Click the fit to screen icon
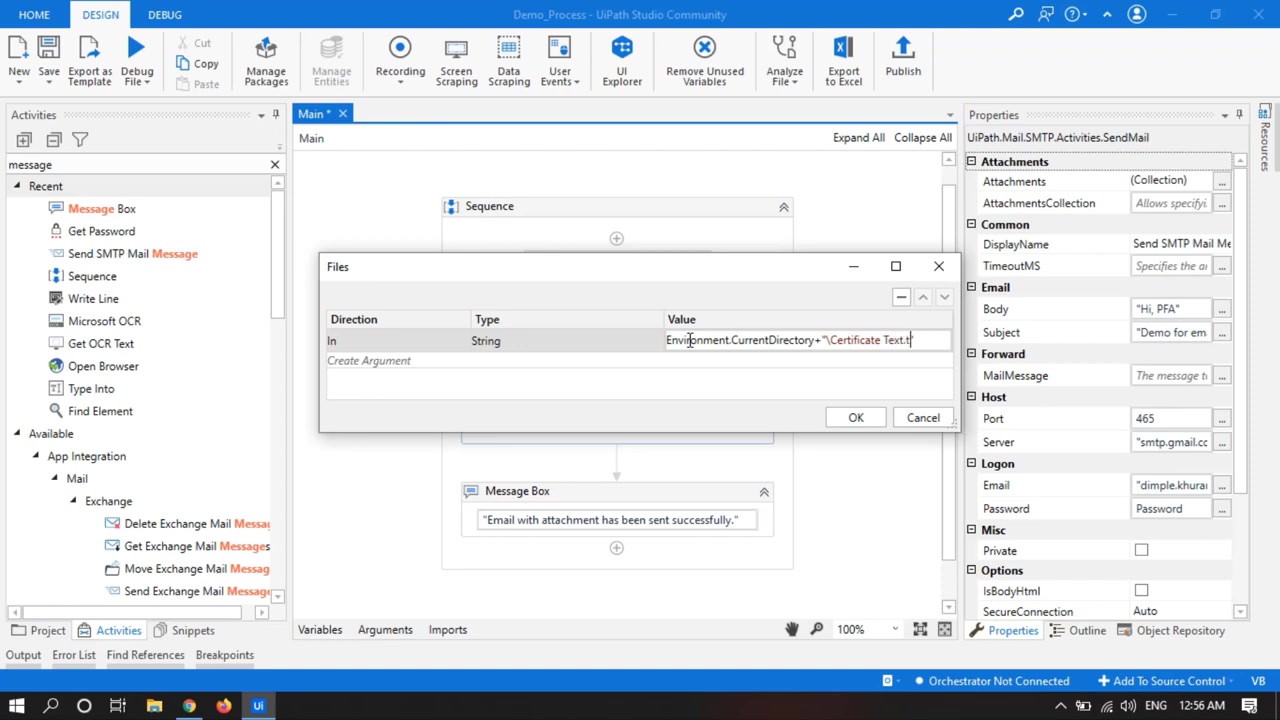Screen dimensions: 1280x720 coord(919,629)
